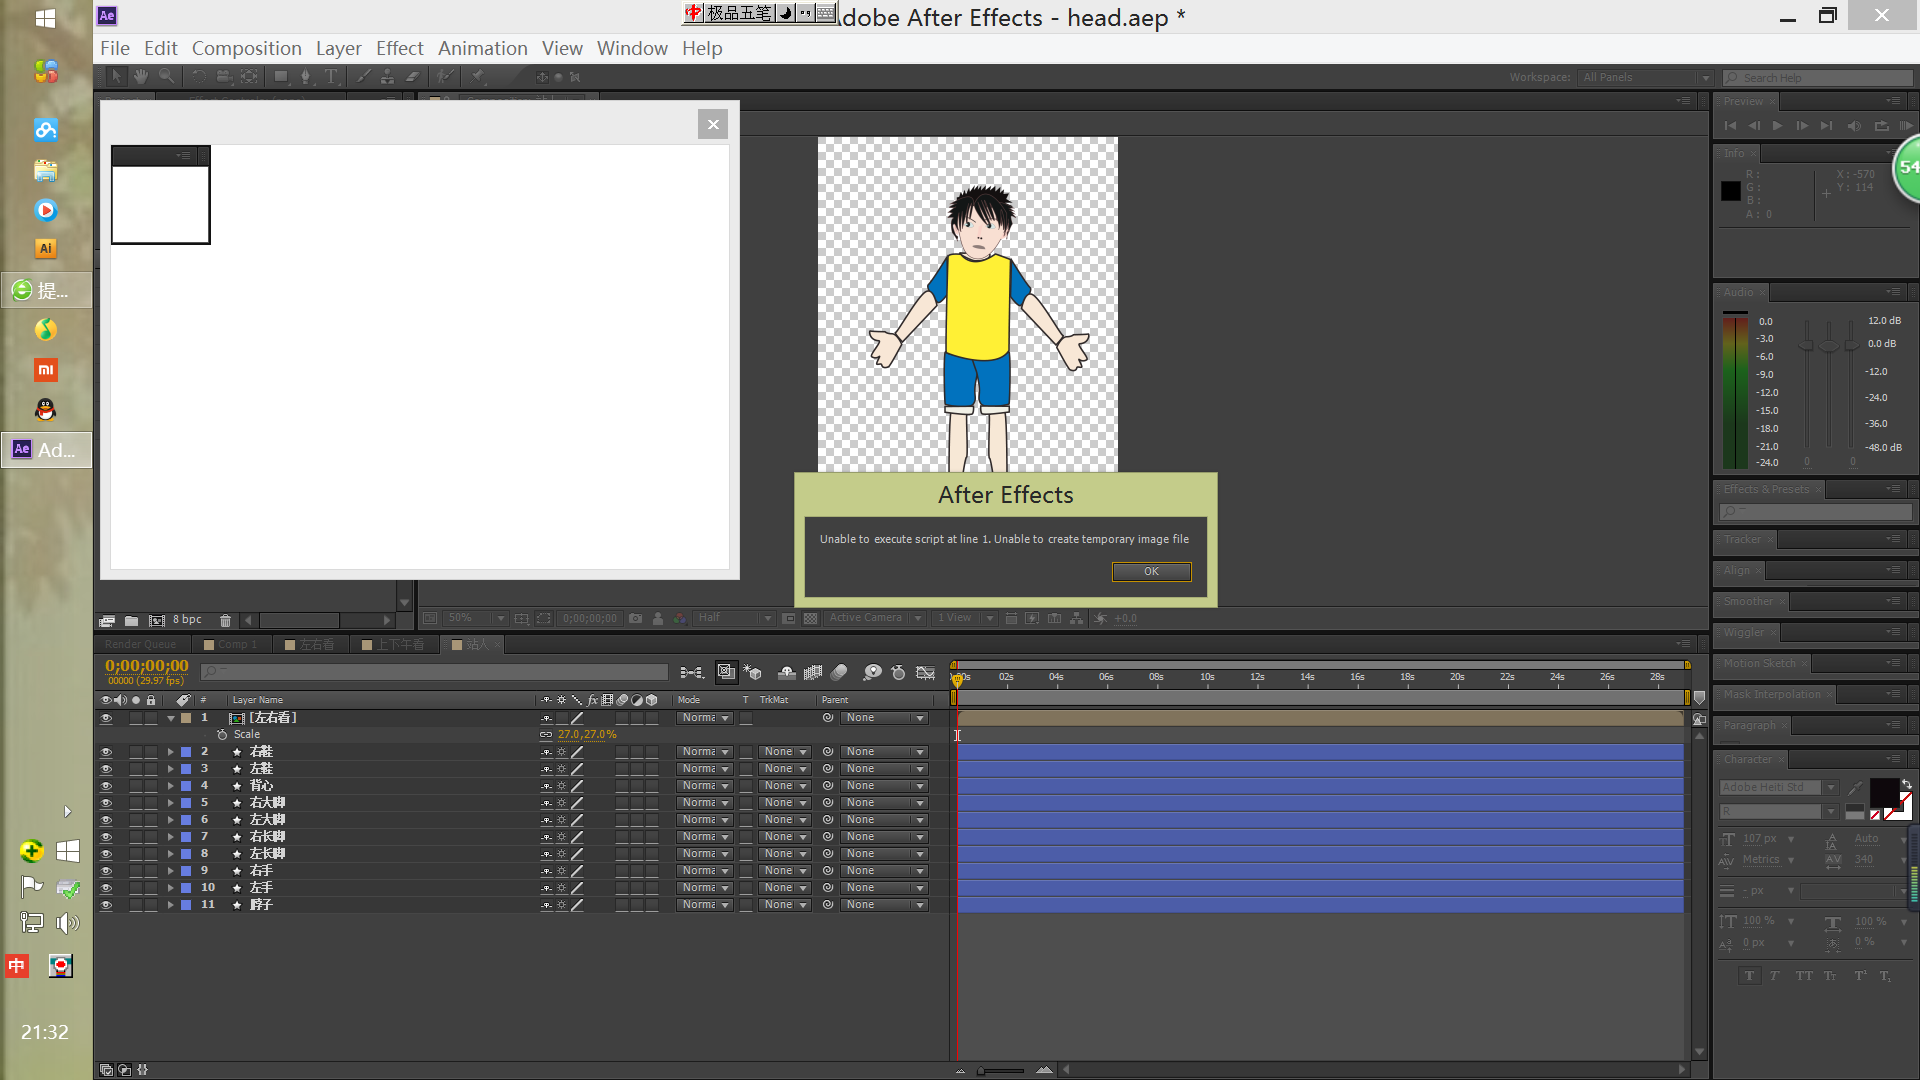Open the Animation menu
Viewport: 1920px width, 1080px height.
[x=482, y=48]
